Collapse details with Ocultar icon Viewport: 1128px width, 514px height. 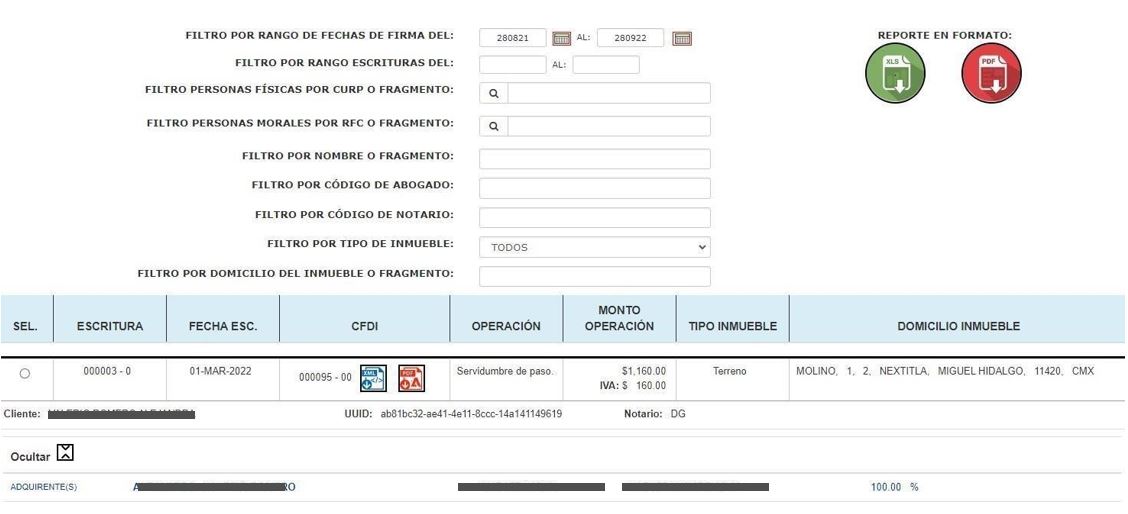coord(65,453)
